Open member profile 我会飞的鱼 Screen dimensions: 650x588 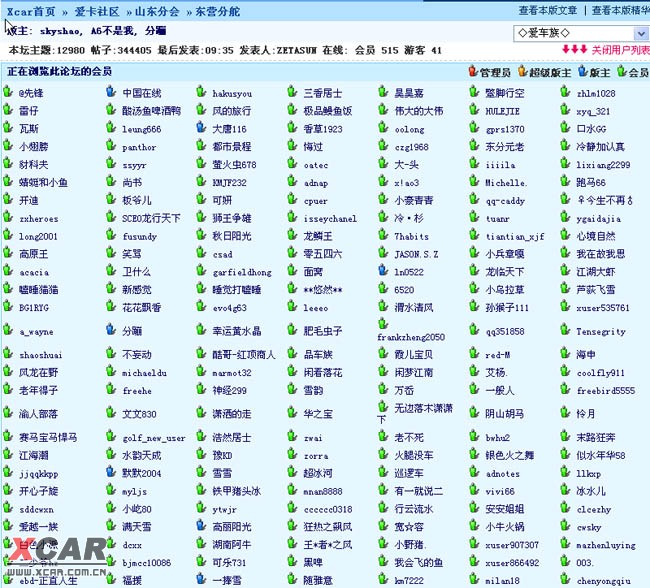419,562
